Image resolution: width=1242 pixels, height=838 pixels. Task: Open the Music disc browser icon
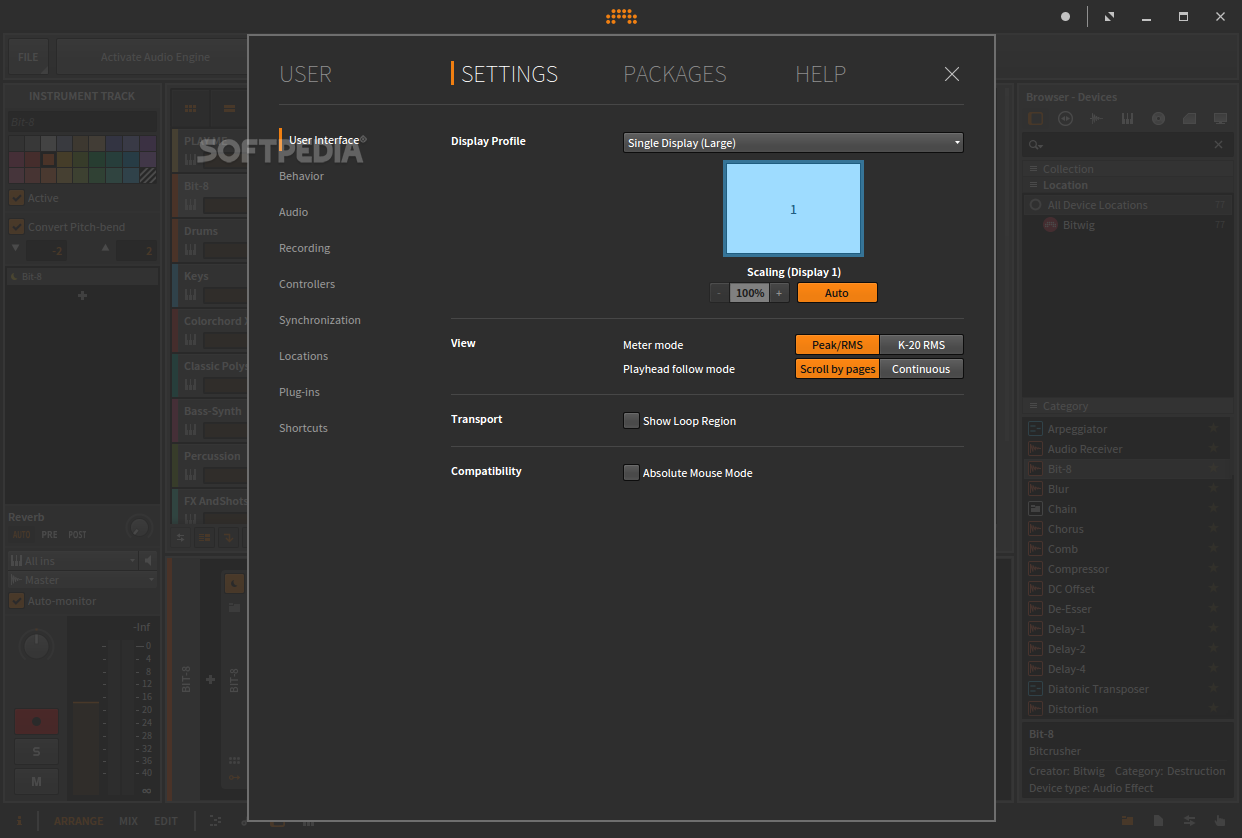click(1159, 118)
